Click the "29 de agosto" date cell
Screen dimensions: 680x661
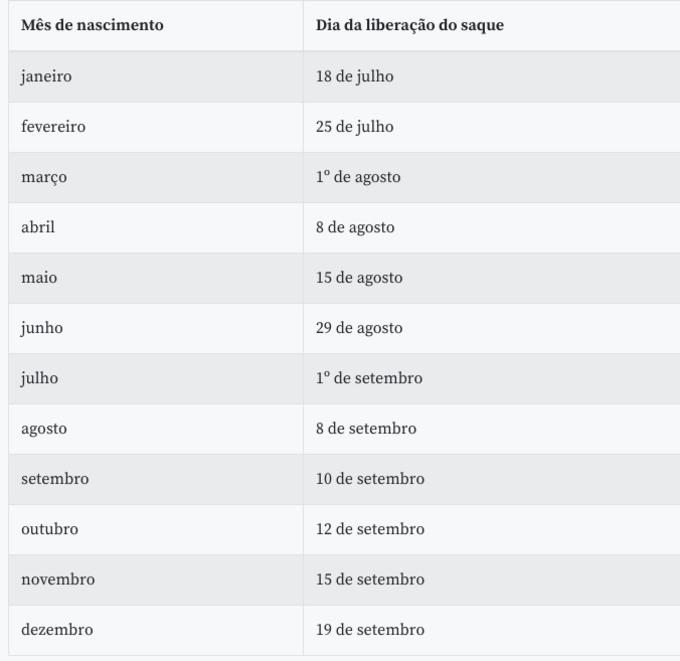coord(359,328)
